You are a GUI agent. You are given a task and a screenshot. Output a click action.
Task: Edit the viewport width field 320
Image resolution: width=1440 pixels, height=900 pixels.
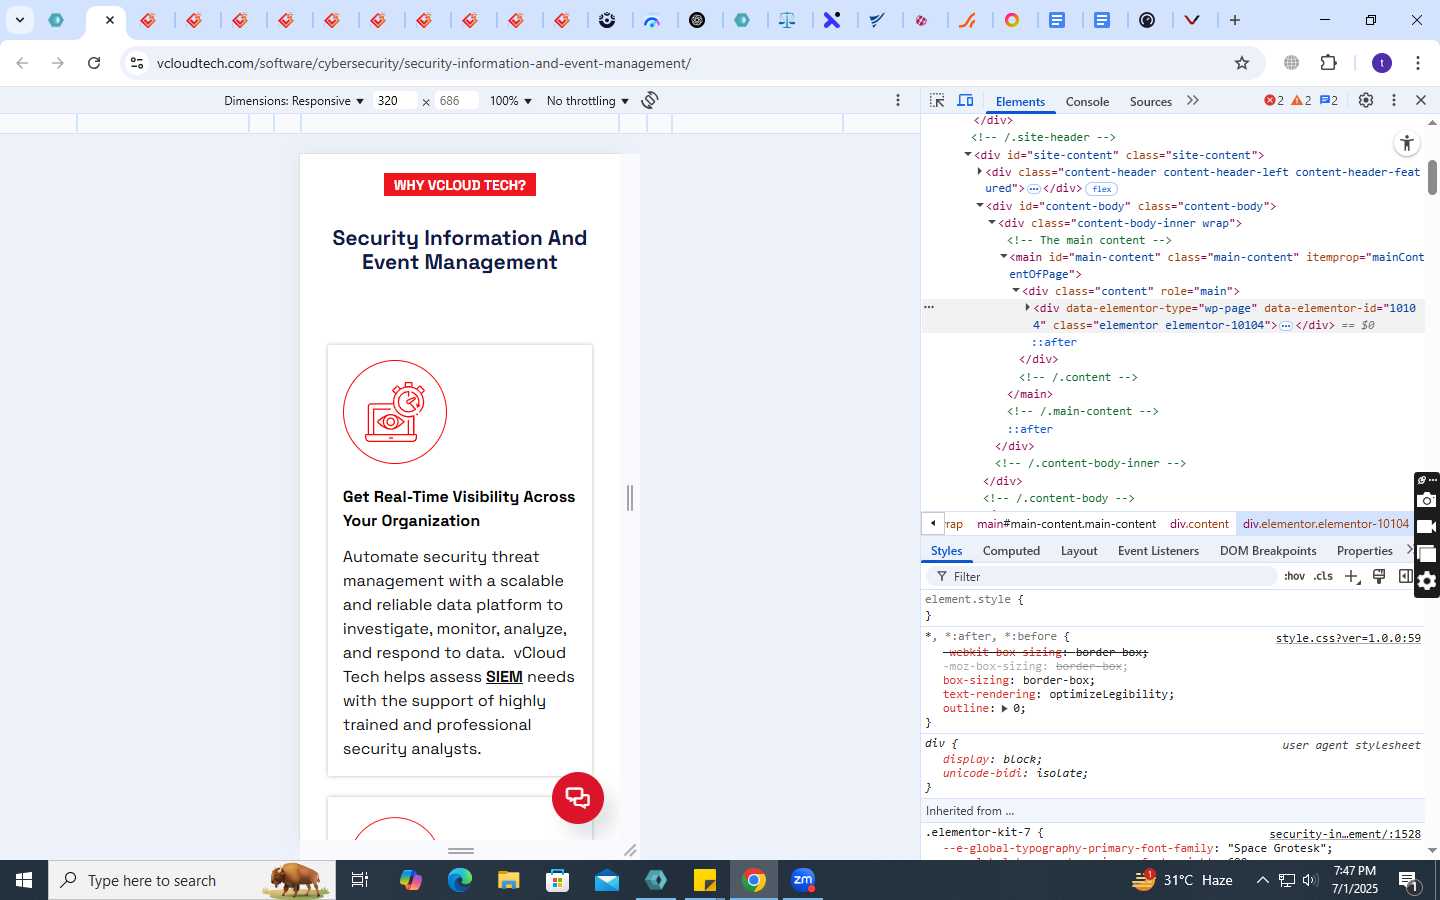pyautogui.click(x=395, y=101)
